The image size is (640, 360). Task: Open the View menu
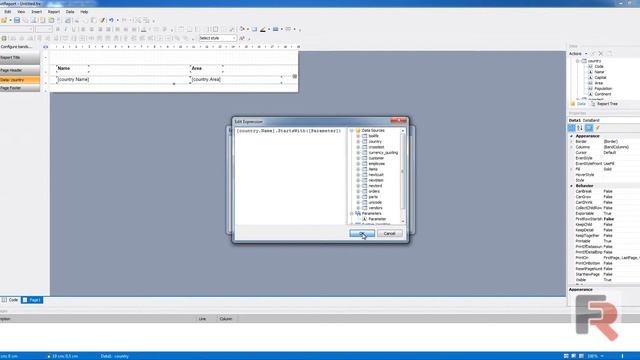pos(21,12)
